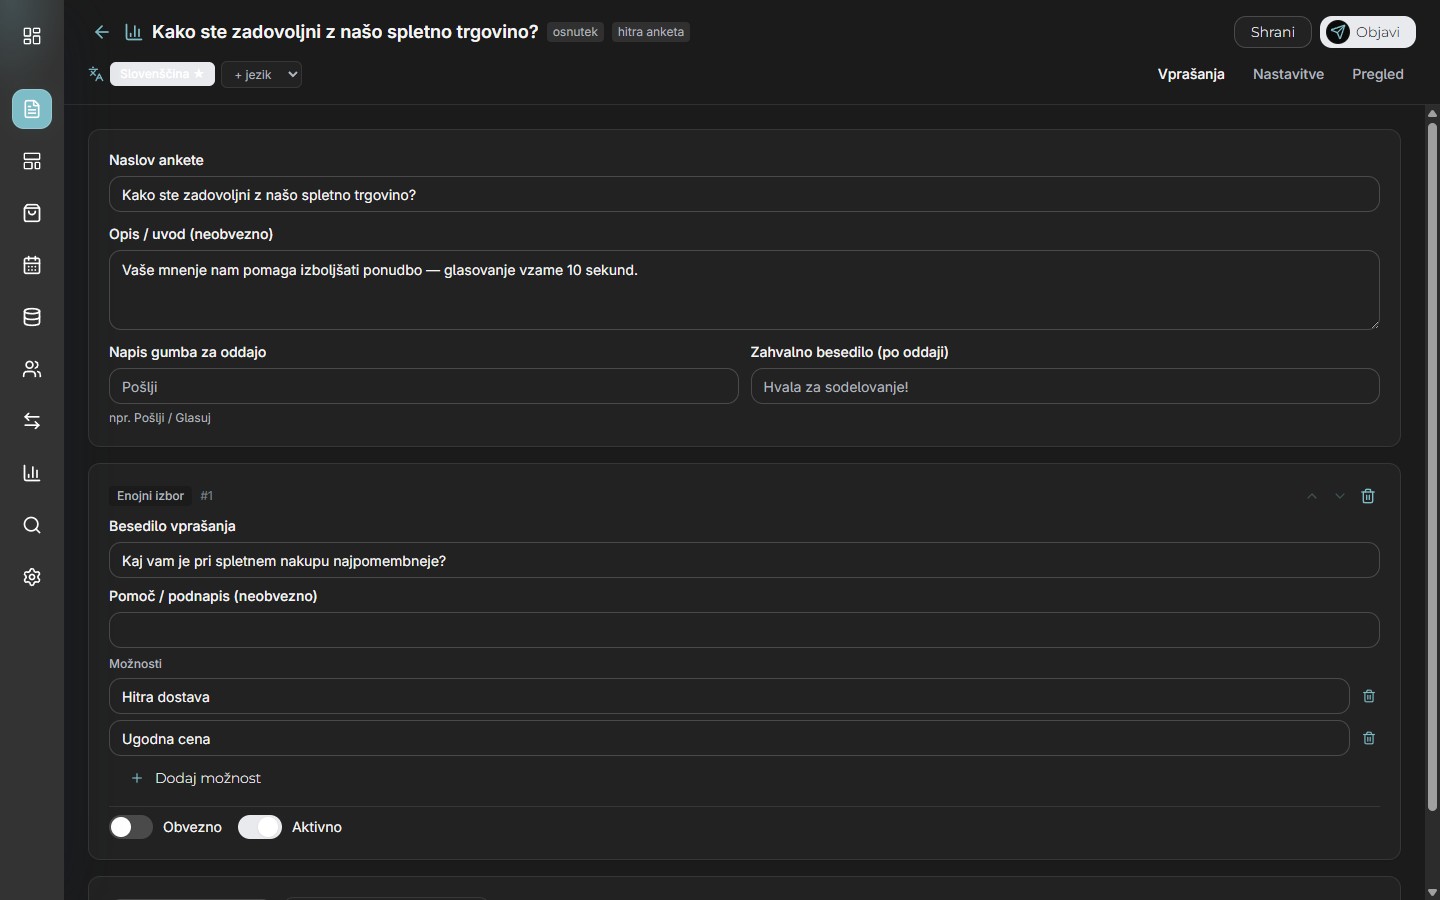
Task: Delete the 'Ugodna cena' option
Action: [x=1369, y=738]
